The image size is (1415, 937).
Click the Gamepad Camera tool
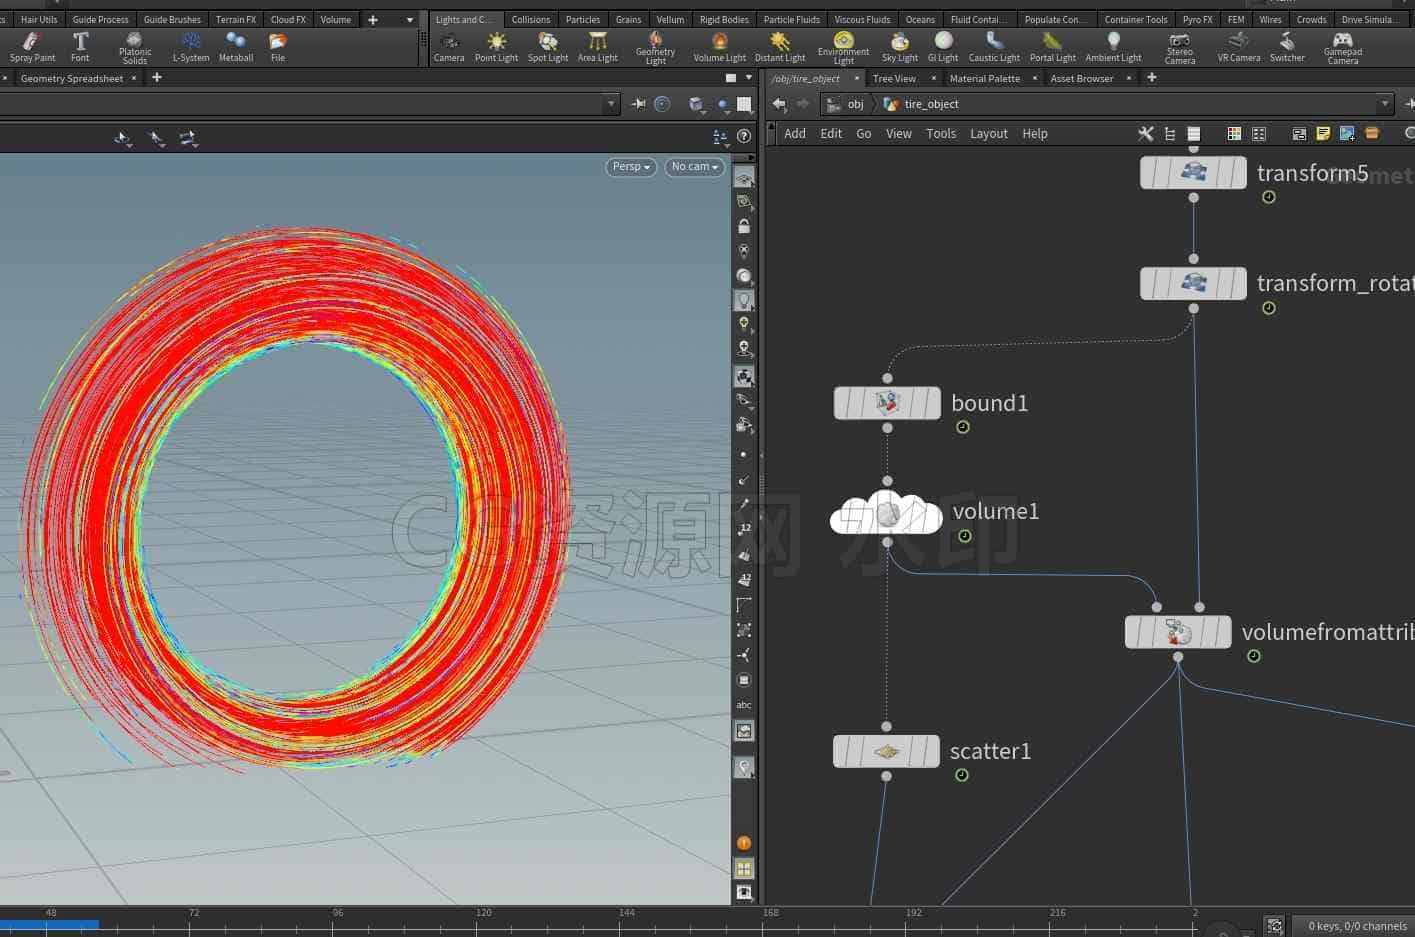(x=1342, y=48)
